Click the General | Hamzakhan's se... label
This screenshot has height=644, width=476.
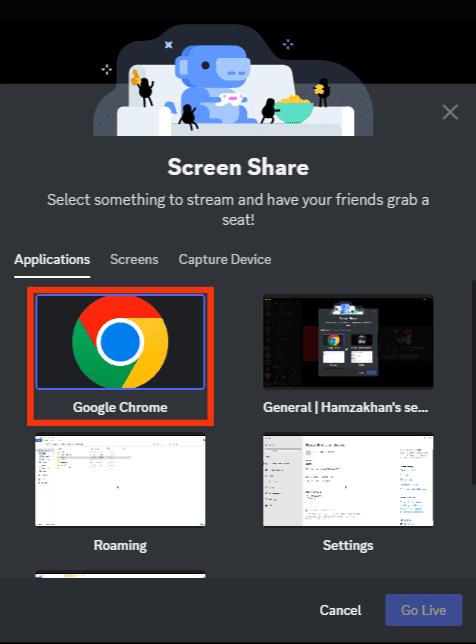pyautogui.click(x=345, y=407)
